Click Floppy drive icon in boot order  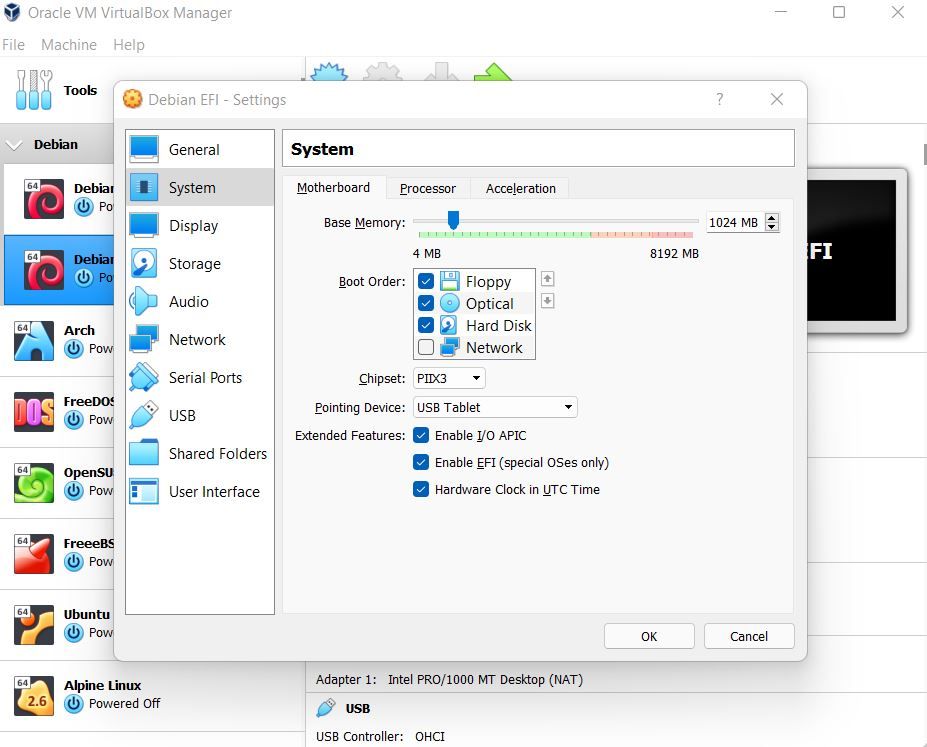point(450,281)
